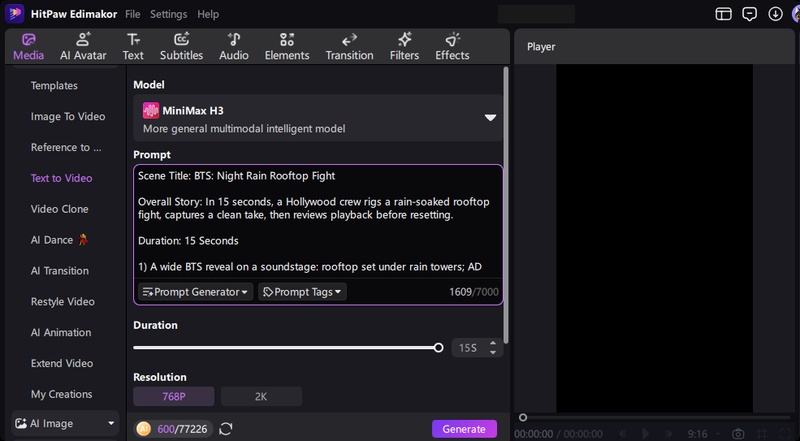Select AI Dance in the sidebar
800x441 pixels.
tap(59, 240)
